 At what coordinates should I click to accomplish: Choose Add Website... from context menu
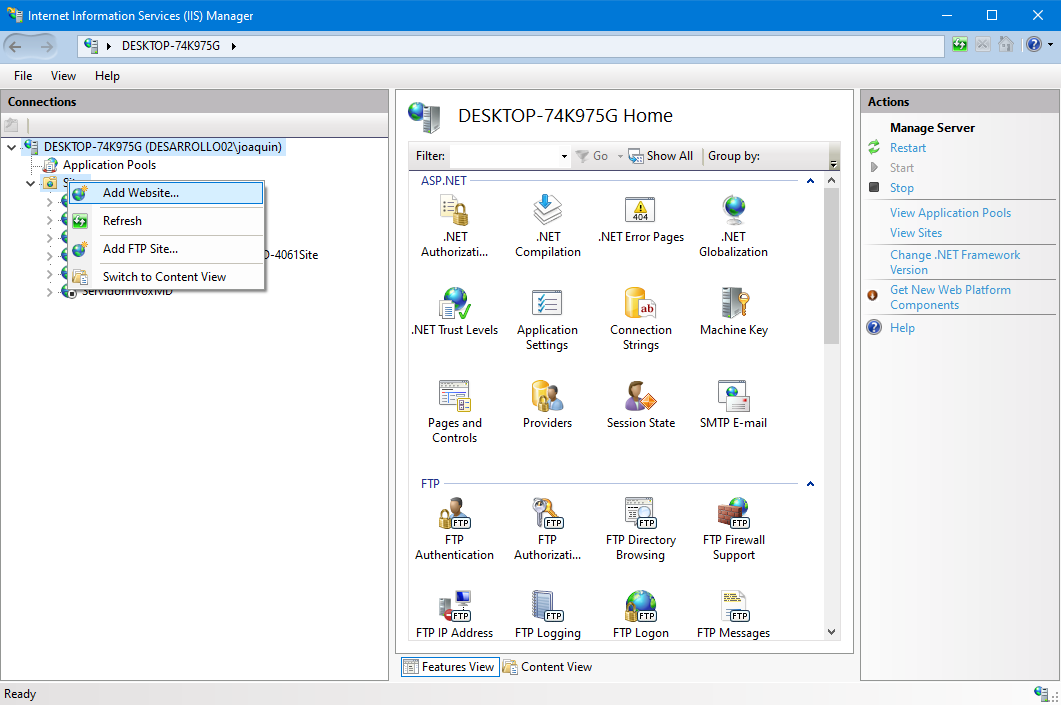tap(166, 193)
